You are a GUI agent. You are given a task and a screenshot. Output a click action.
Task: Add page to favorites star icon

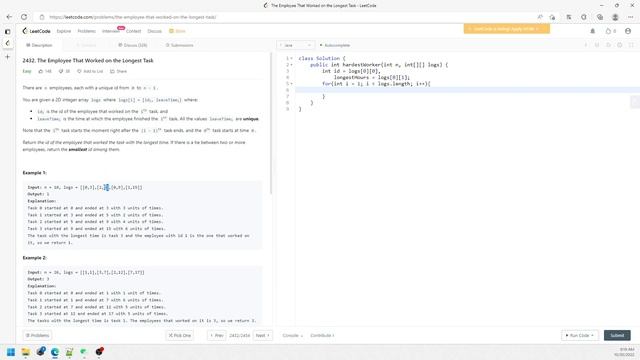tap(552, 17)
